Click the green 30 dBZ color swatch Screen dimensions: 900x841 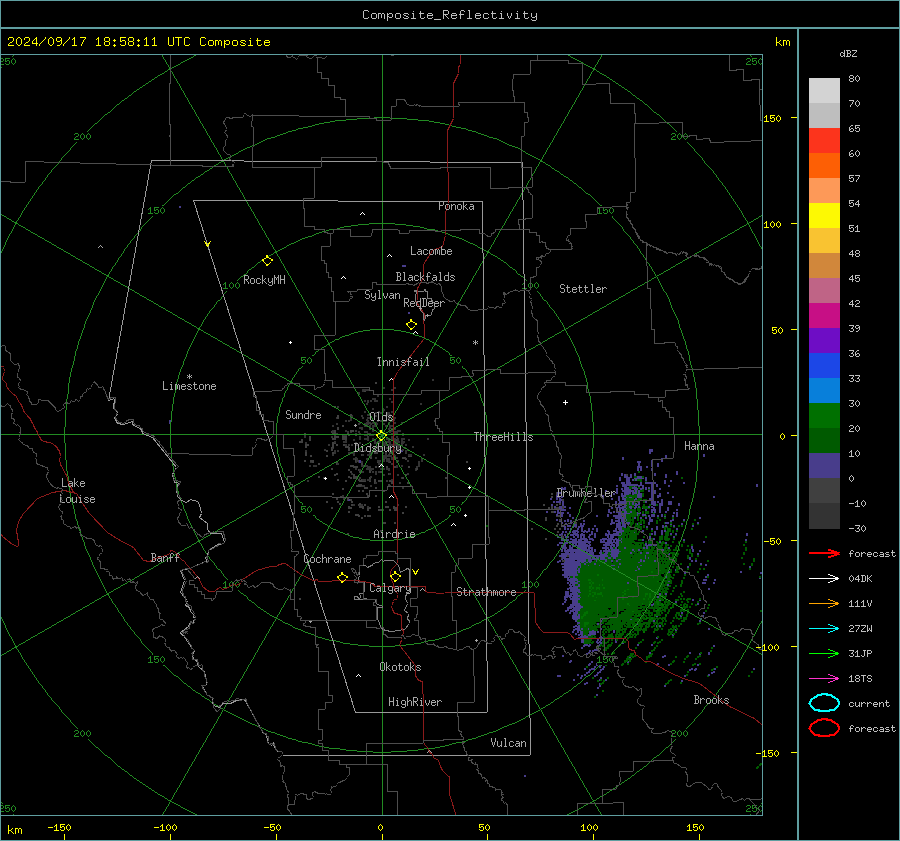pos(824,416)
